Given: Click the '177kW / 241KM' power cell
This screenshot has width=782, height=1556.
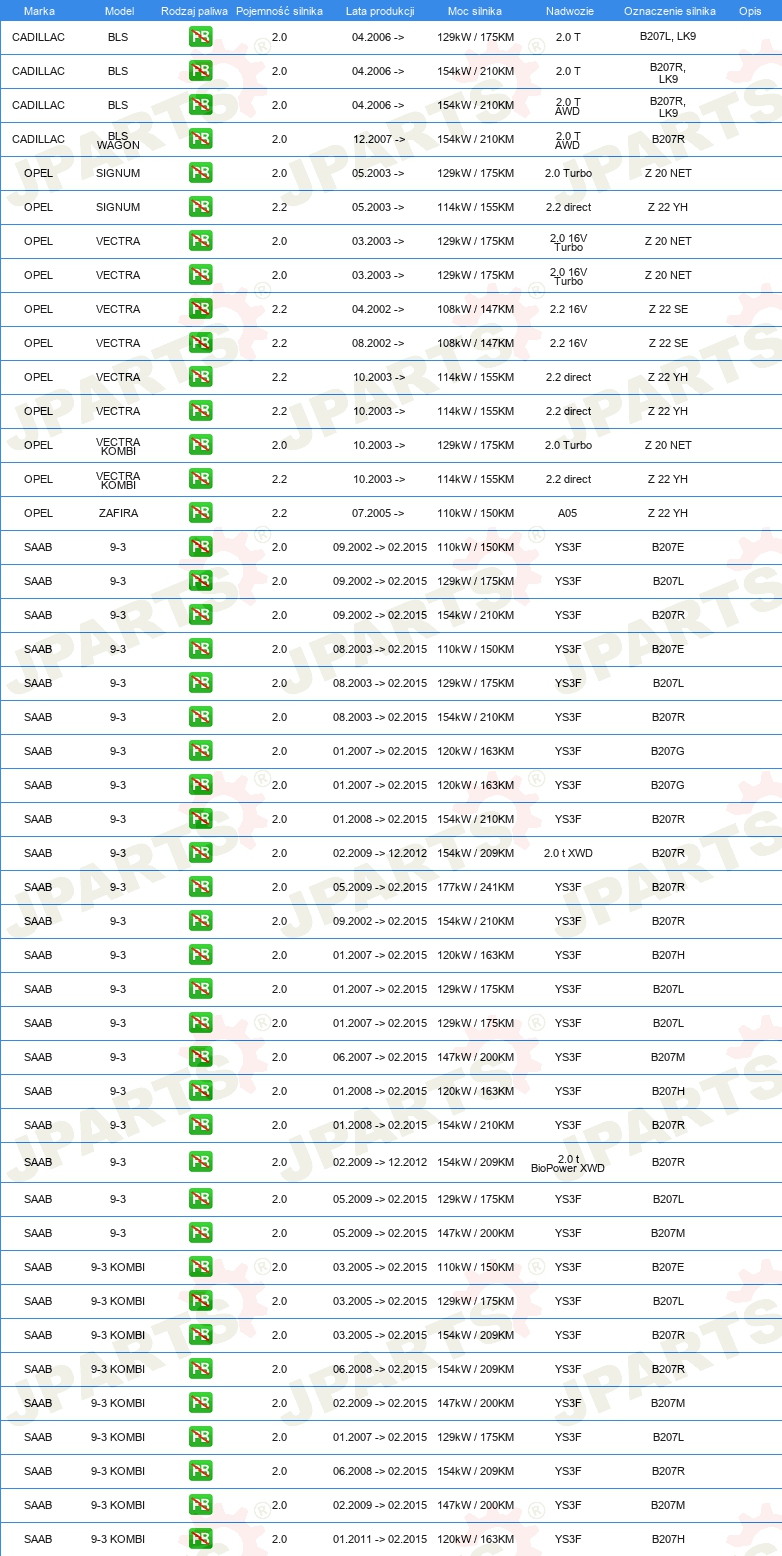Looking at the screenshot, I should 475,887.
